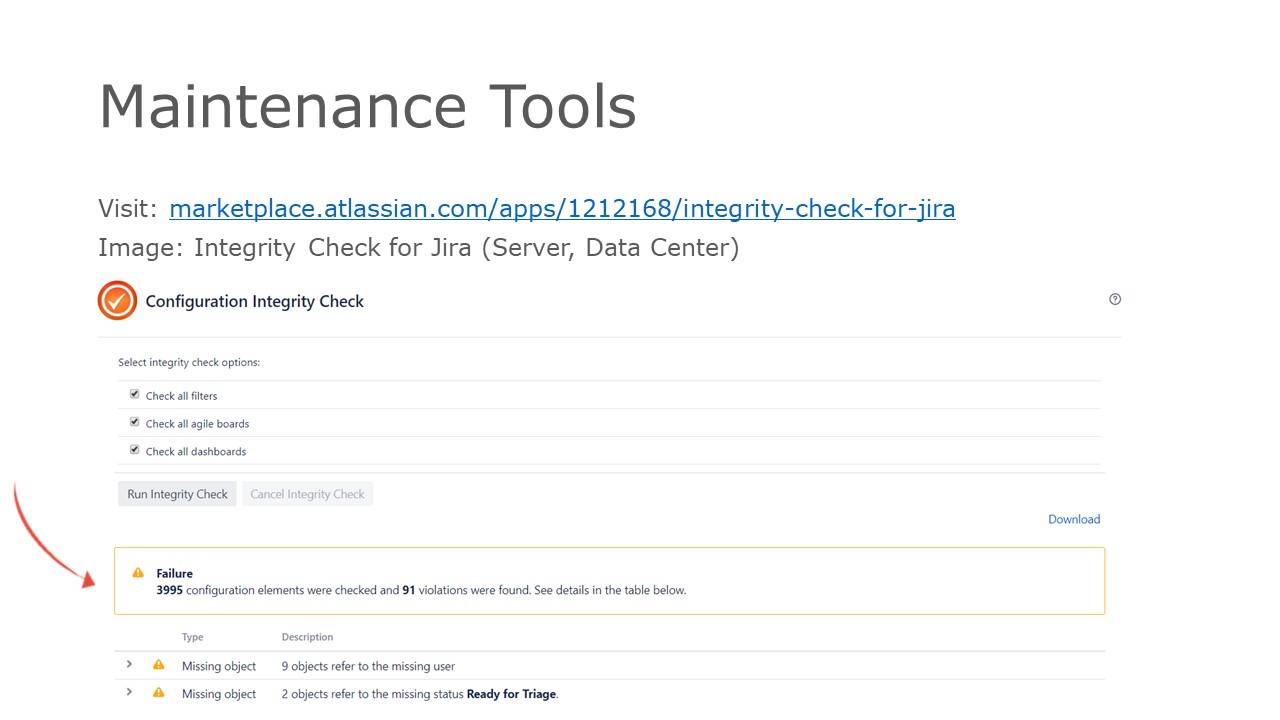The image size is (1280, 720).
Task: Toggle the Check all dashboards checkbox
Action: pyautogui.click(x=134, y=450)
